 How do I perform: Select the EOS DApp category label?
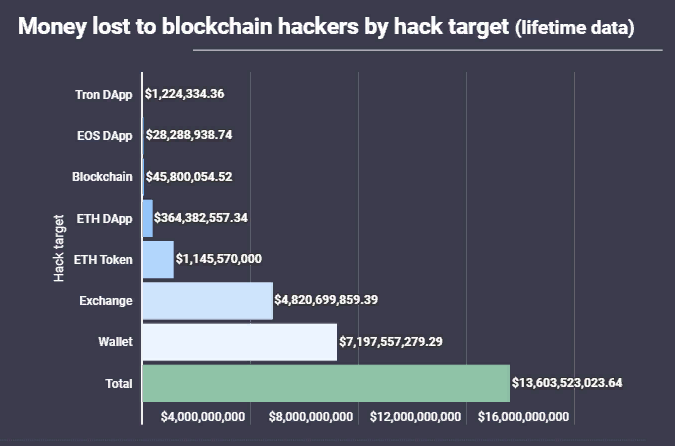[x=105, y=135]
